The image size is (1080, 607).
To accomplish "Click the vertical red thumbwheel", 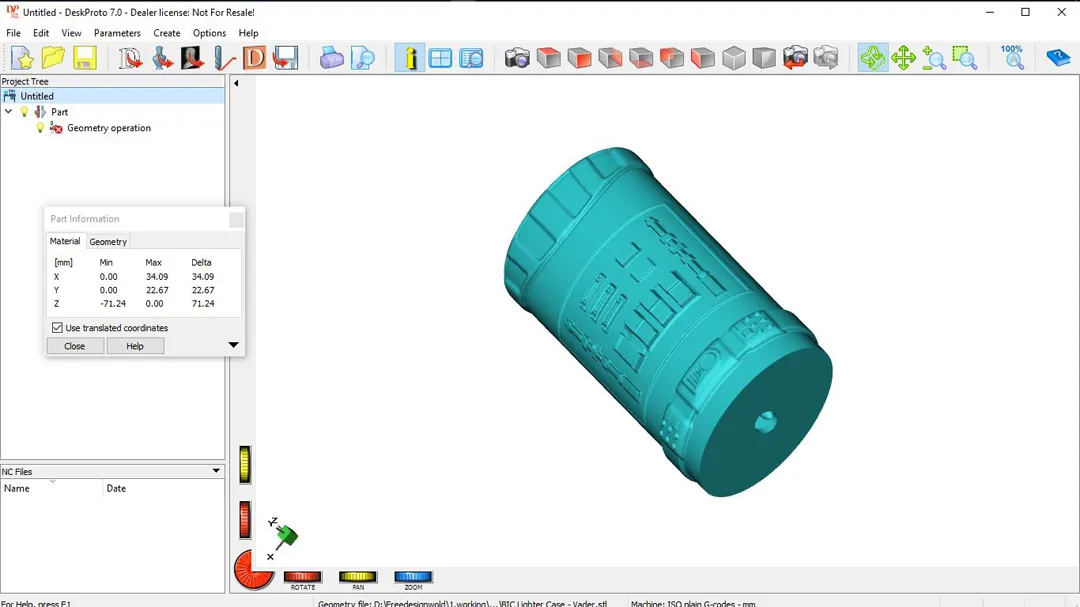I will point(245,519).
